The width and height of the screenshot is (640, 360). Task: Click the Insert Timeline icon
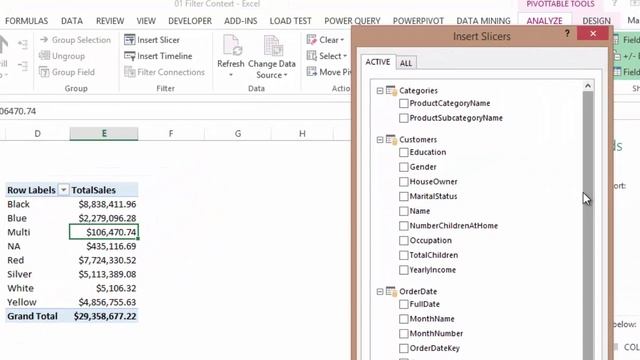(129, 56)
